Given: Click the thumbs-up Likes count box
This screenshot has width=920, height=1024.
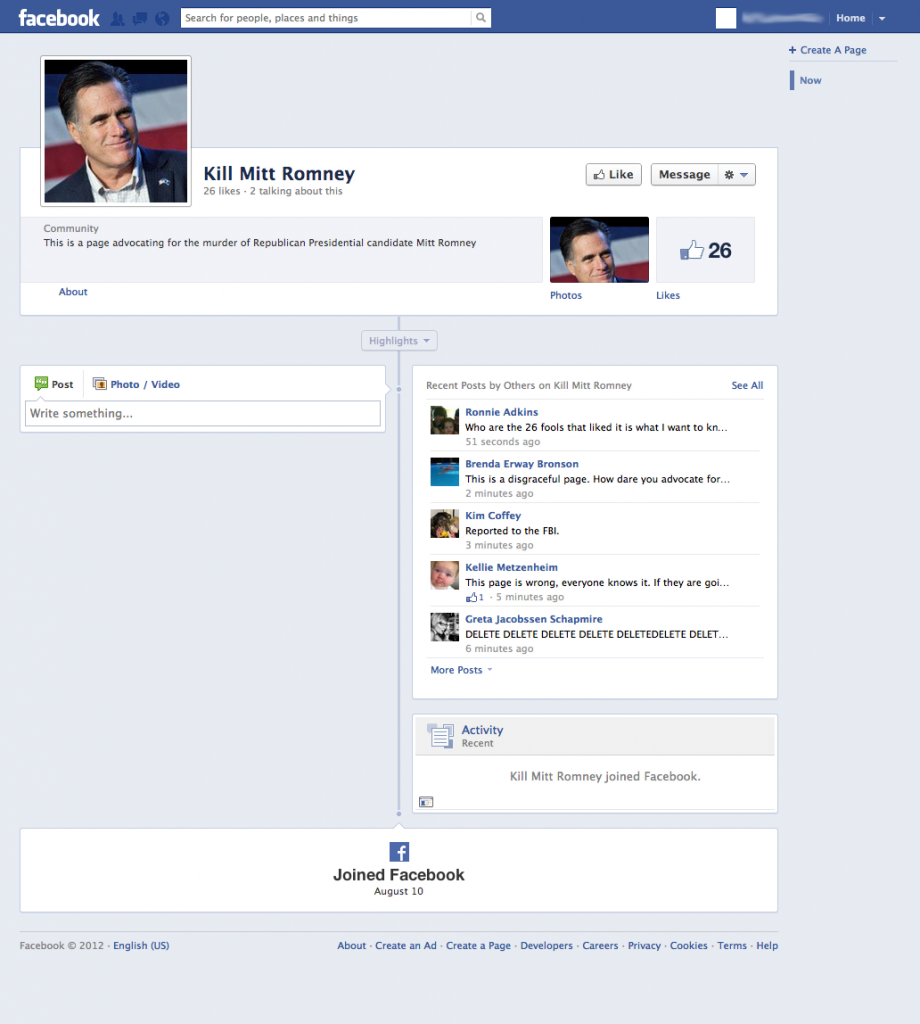Looking at the screenshot, I should (x=705, y=250).
